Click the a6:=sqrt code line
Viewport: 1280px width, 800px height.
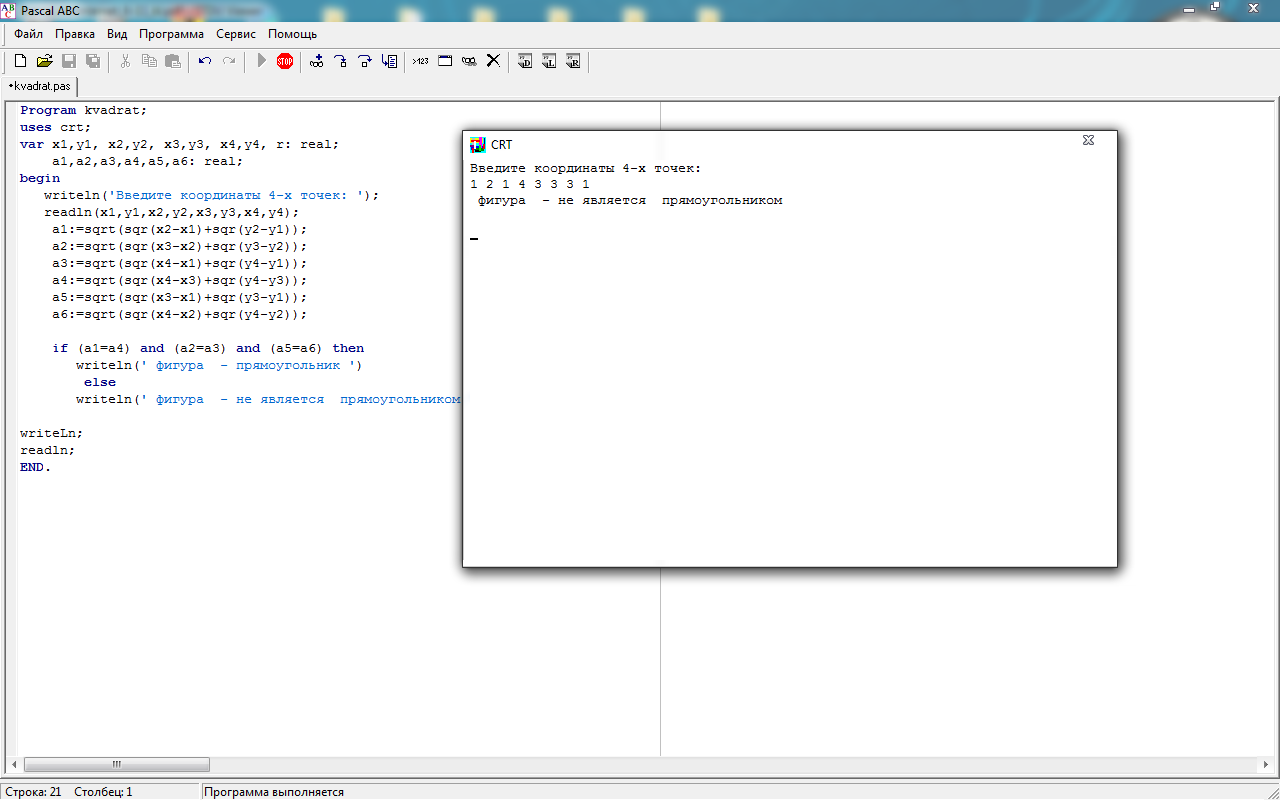[x=180, y=314]
